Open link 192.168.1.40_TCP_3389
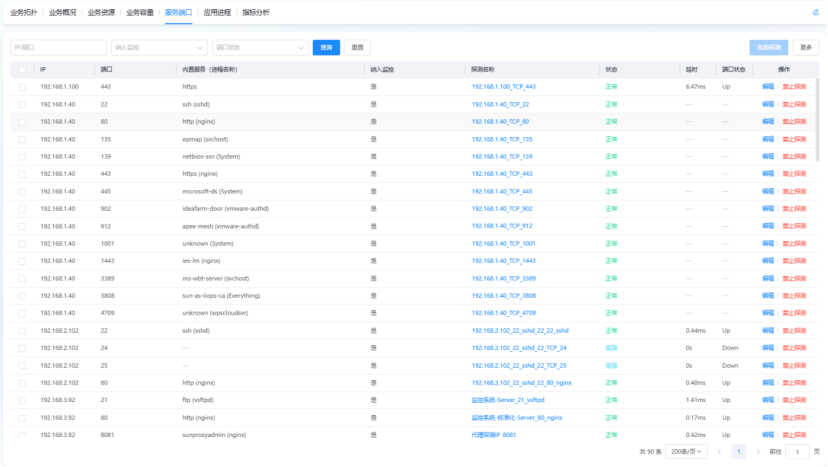Viewport: 828px width, 467px height. [503, 278]
